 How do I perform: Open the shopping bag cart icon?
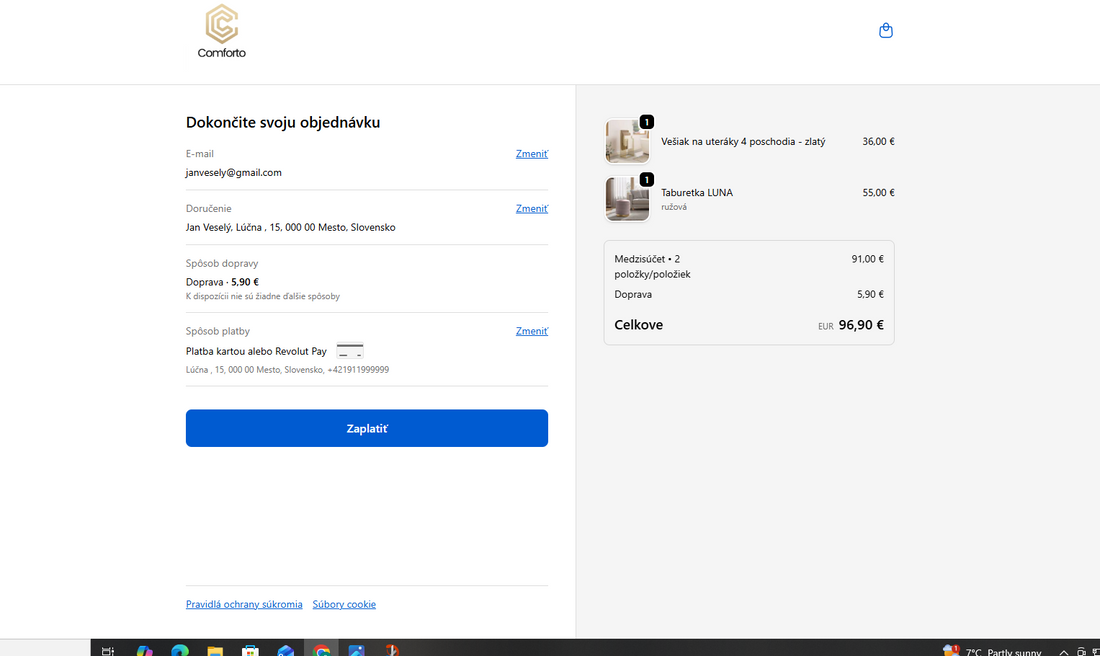(x=885, y=31)
